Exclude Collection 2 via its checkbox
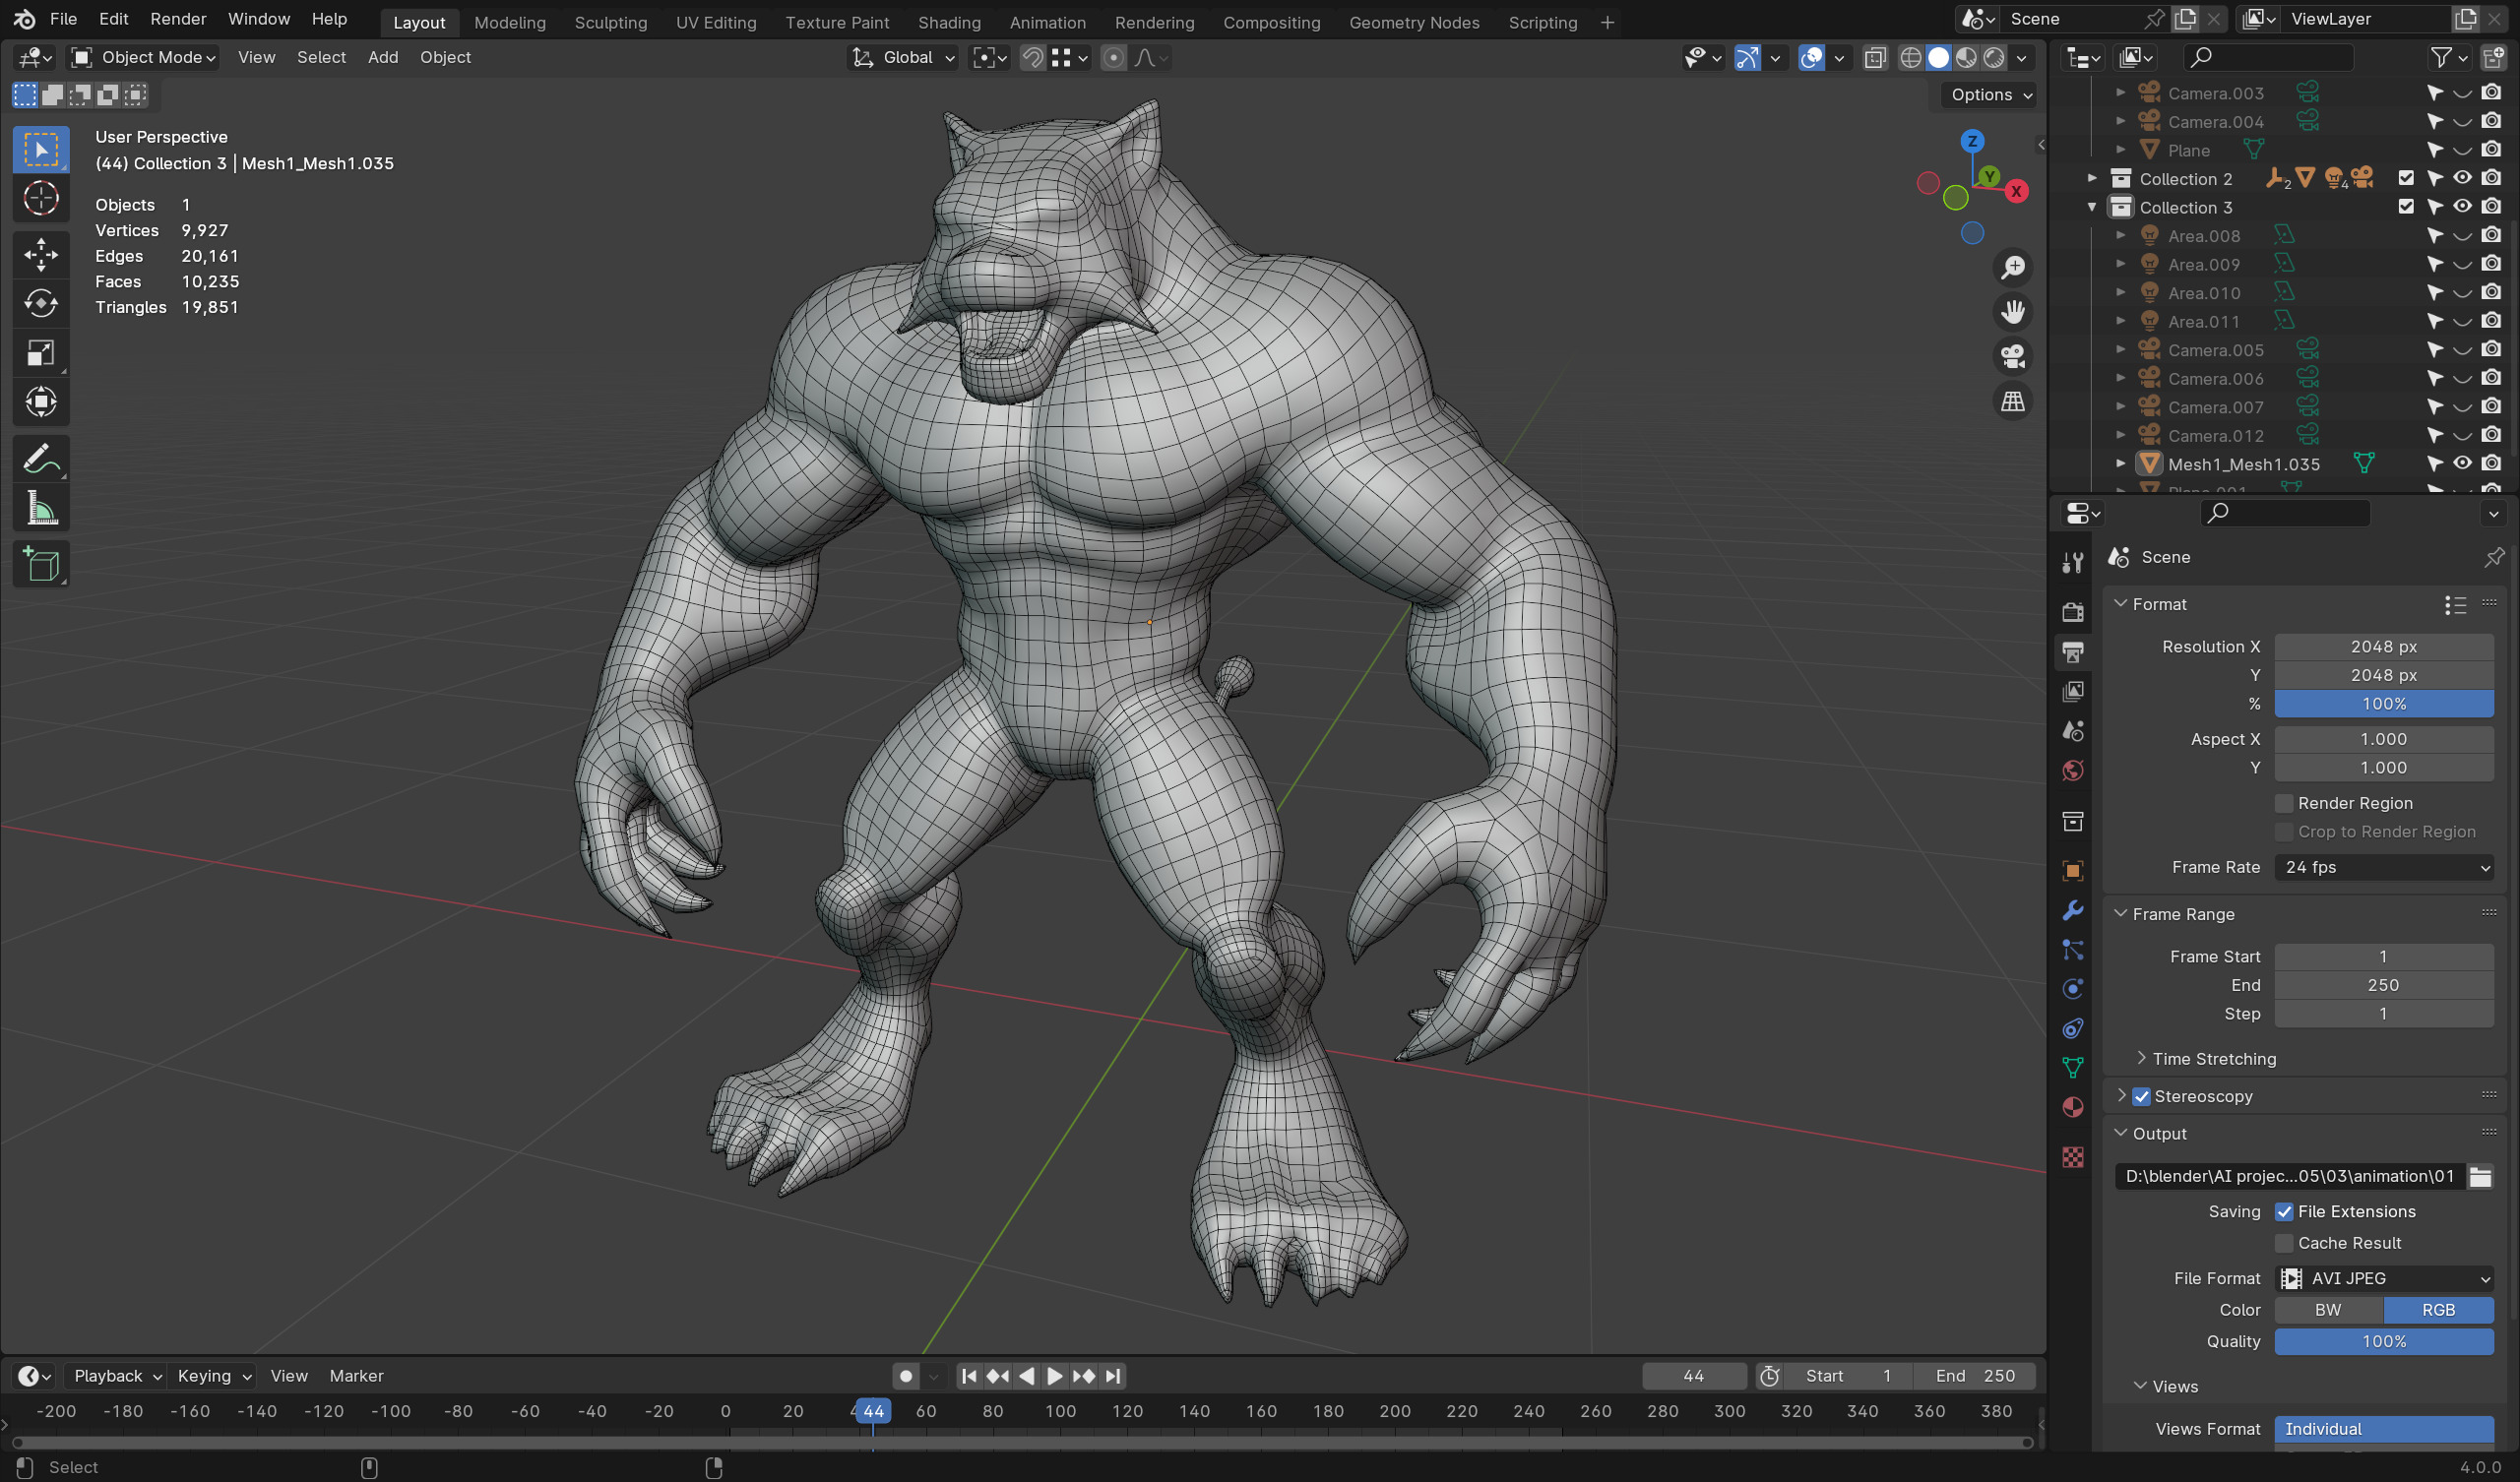The image size is (2520, 1482). click(2406, 178)
